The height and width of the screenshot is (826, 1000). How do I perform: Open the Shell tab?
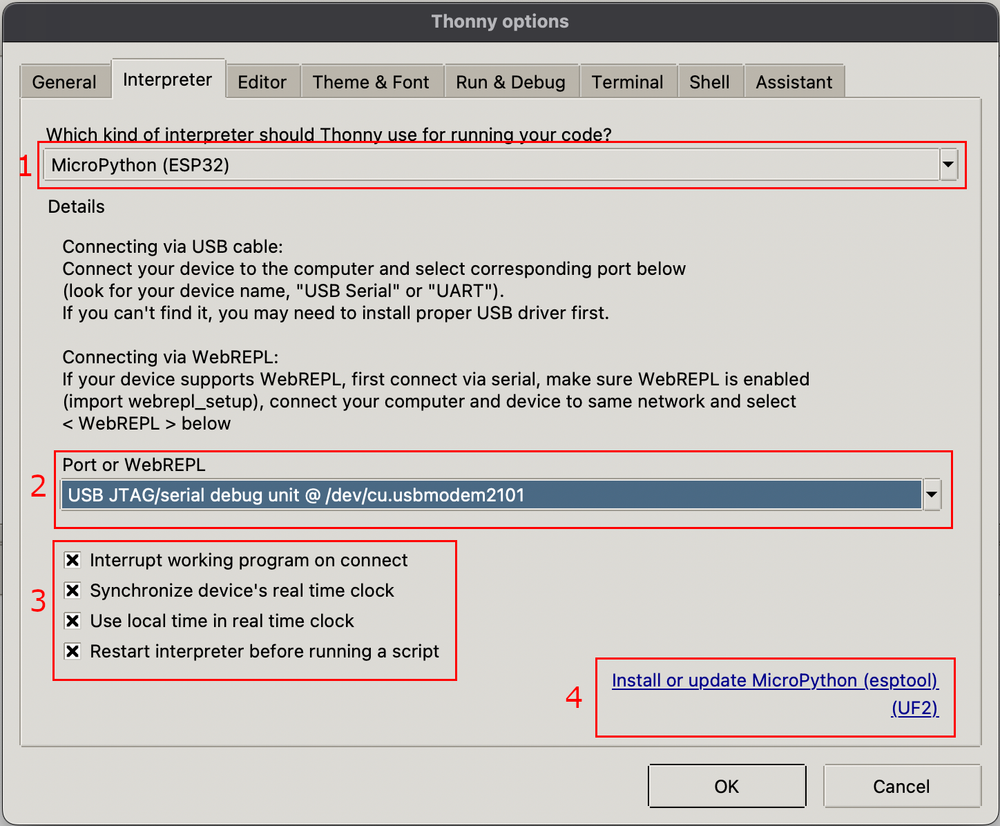coord(710,81)
